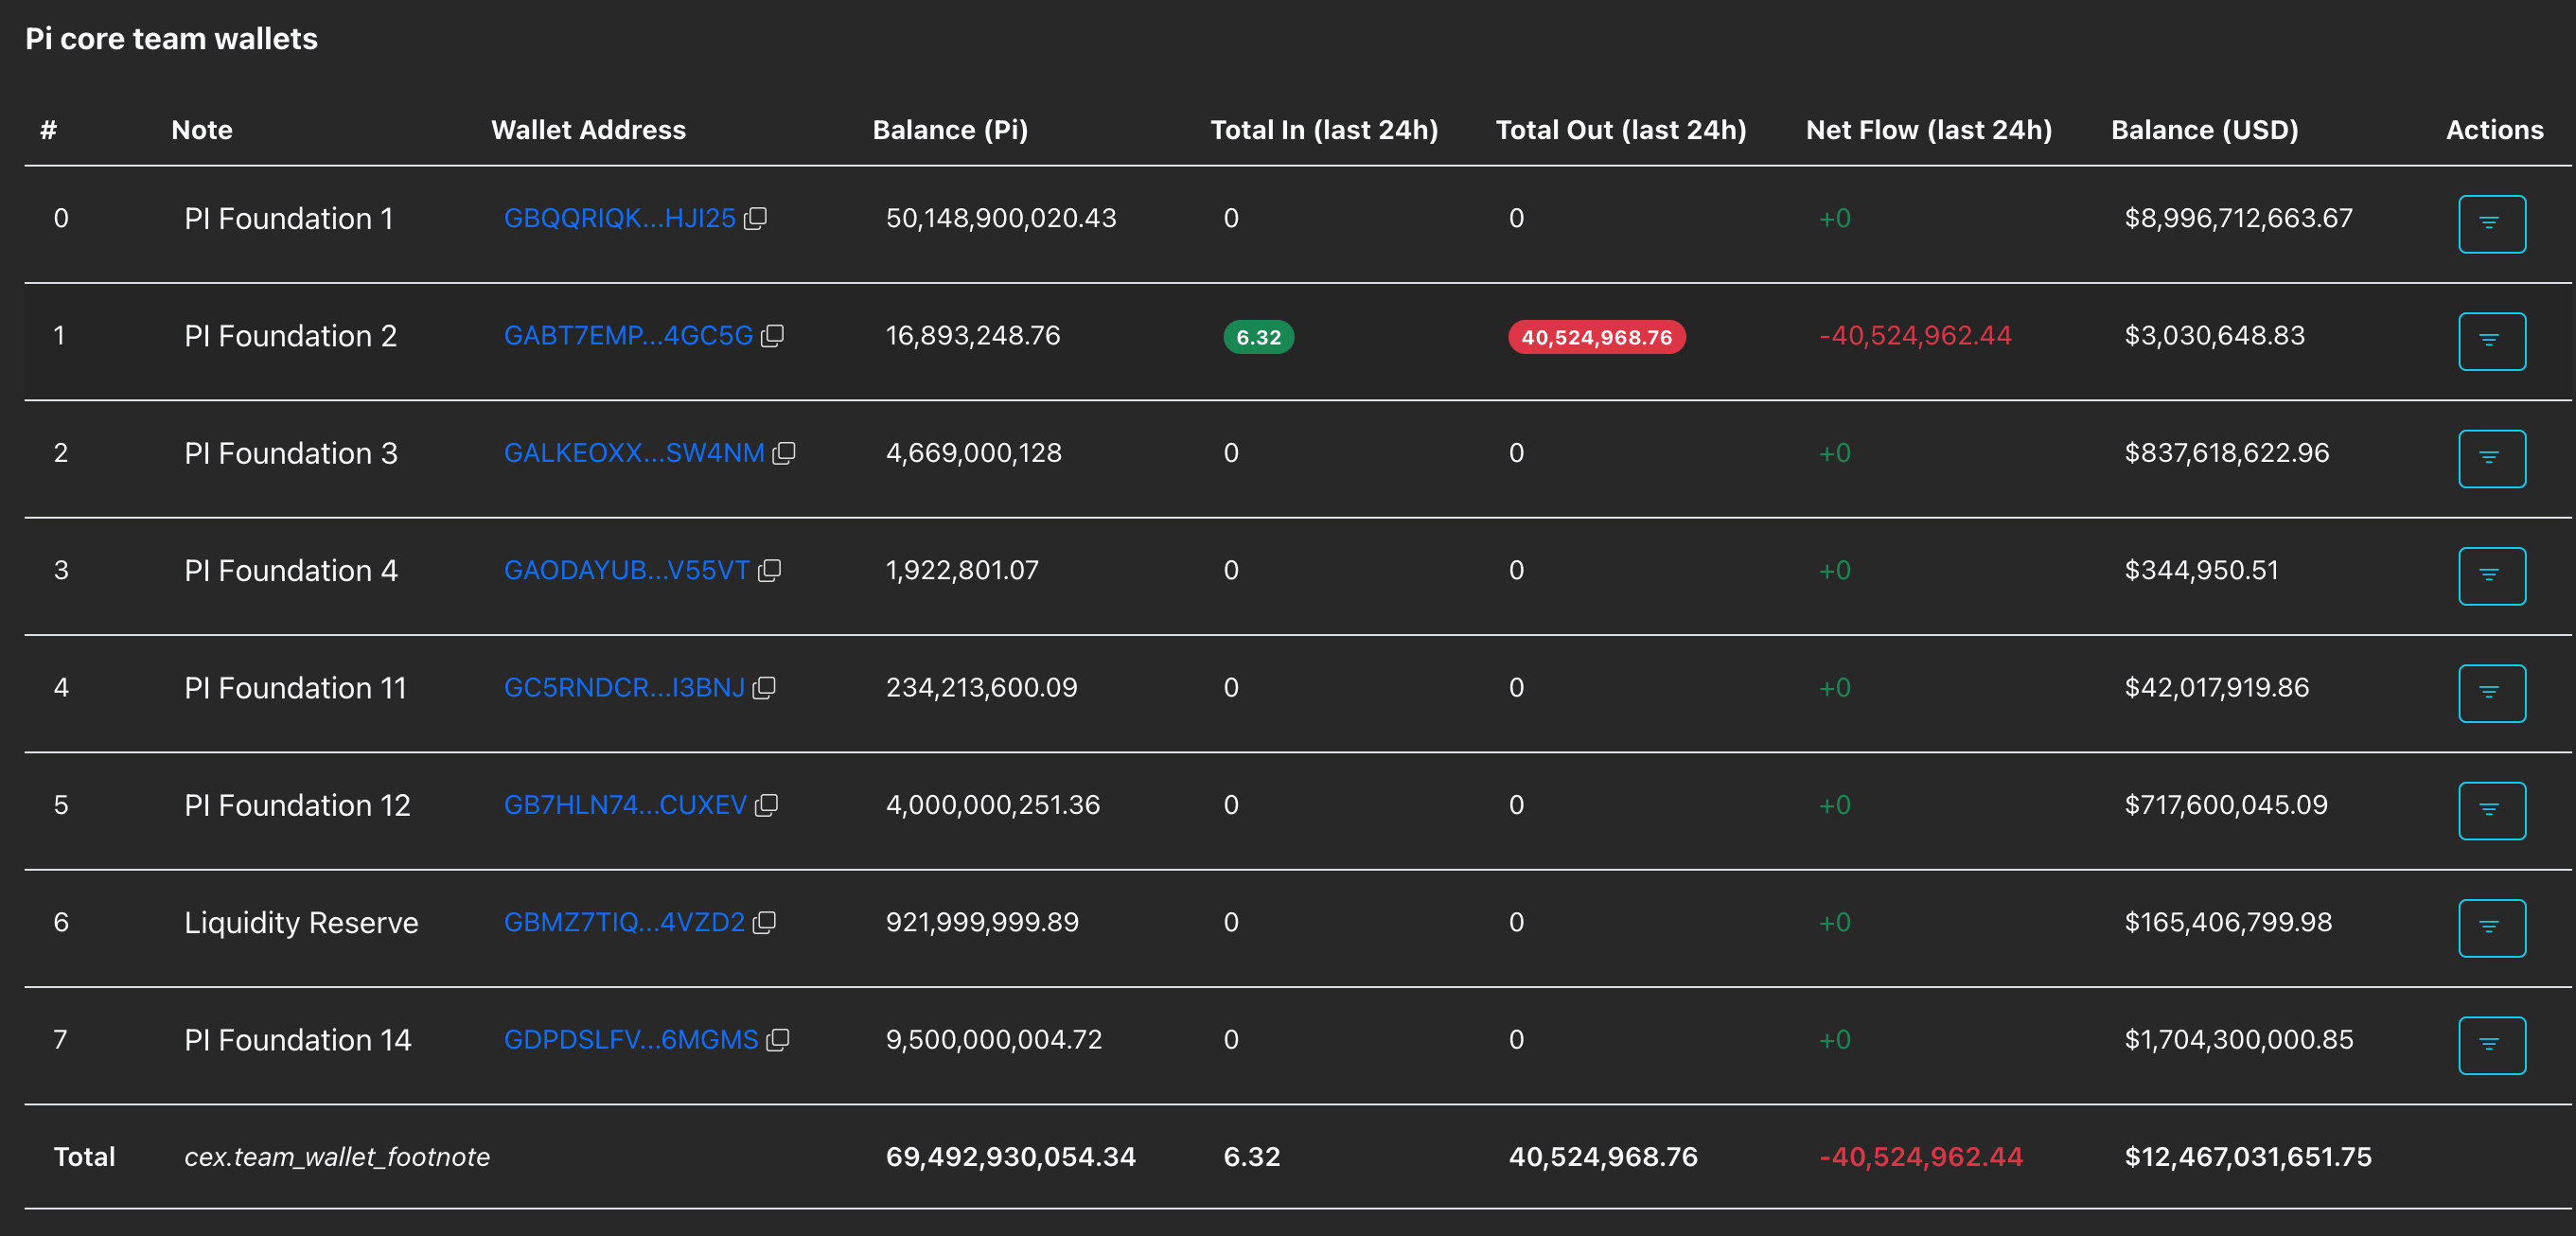Copy the Liquidity Reserve wallet address
Screen dimensions: 2576x1236
[764, 922]
